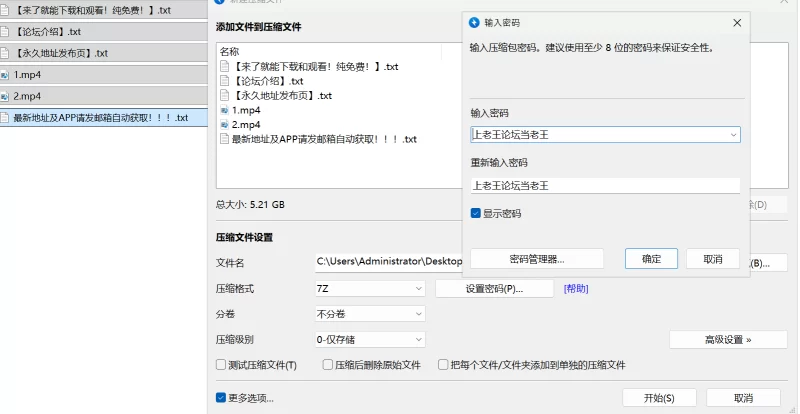
Task: Click the 2.mp4 icon in left panel
Action: point(6,96)
